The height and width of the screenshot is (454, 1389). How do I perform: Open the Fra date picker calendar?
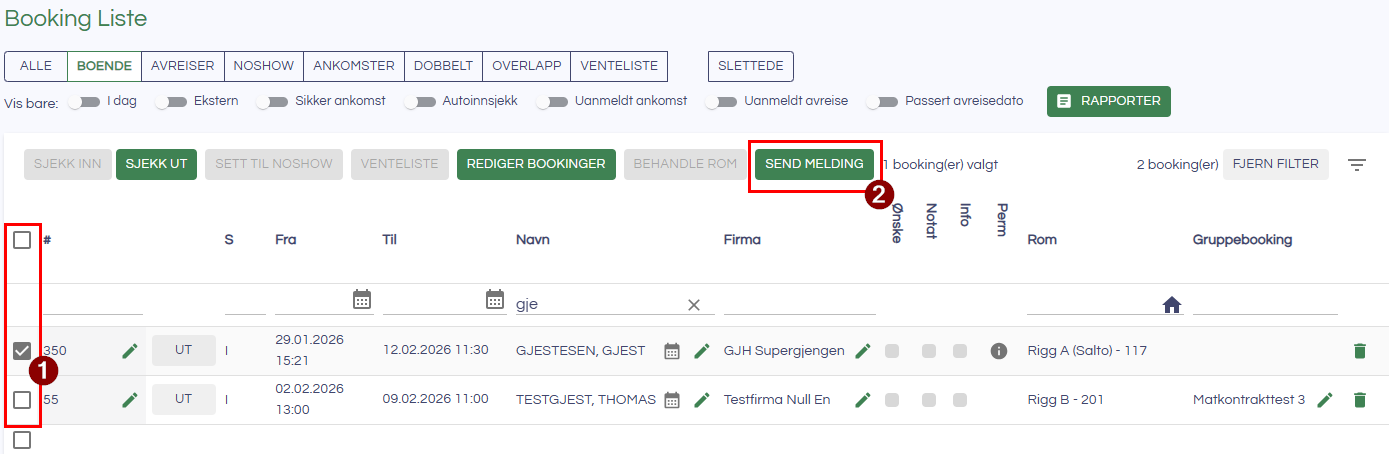362,299
